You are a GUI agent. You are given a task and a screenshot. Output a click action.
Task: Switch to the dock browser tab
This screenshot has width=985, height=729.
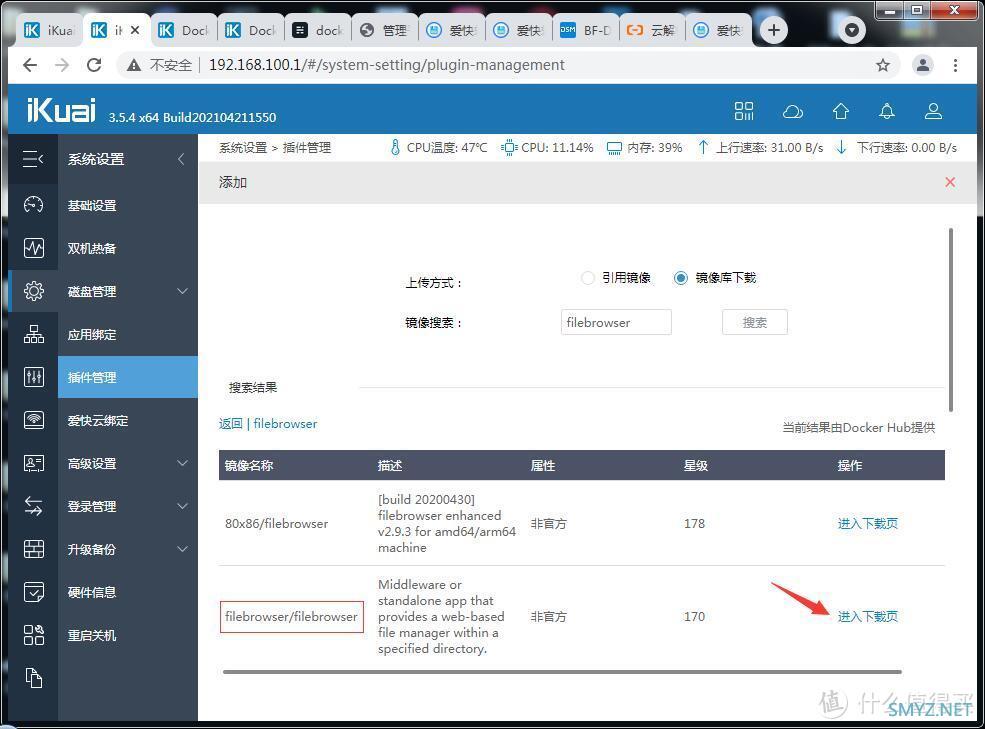pyautogui.click(x=317, y=30)
